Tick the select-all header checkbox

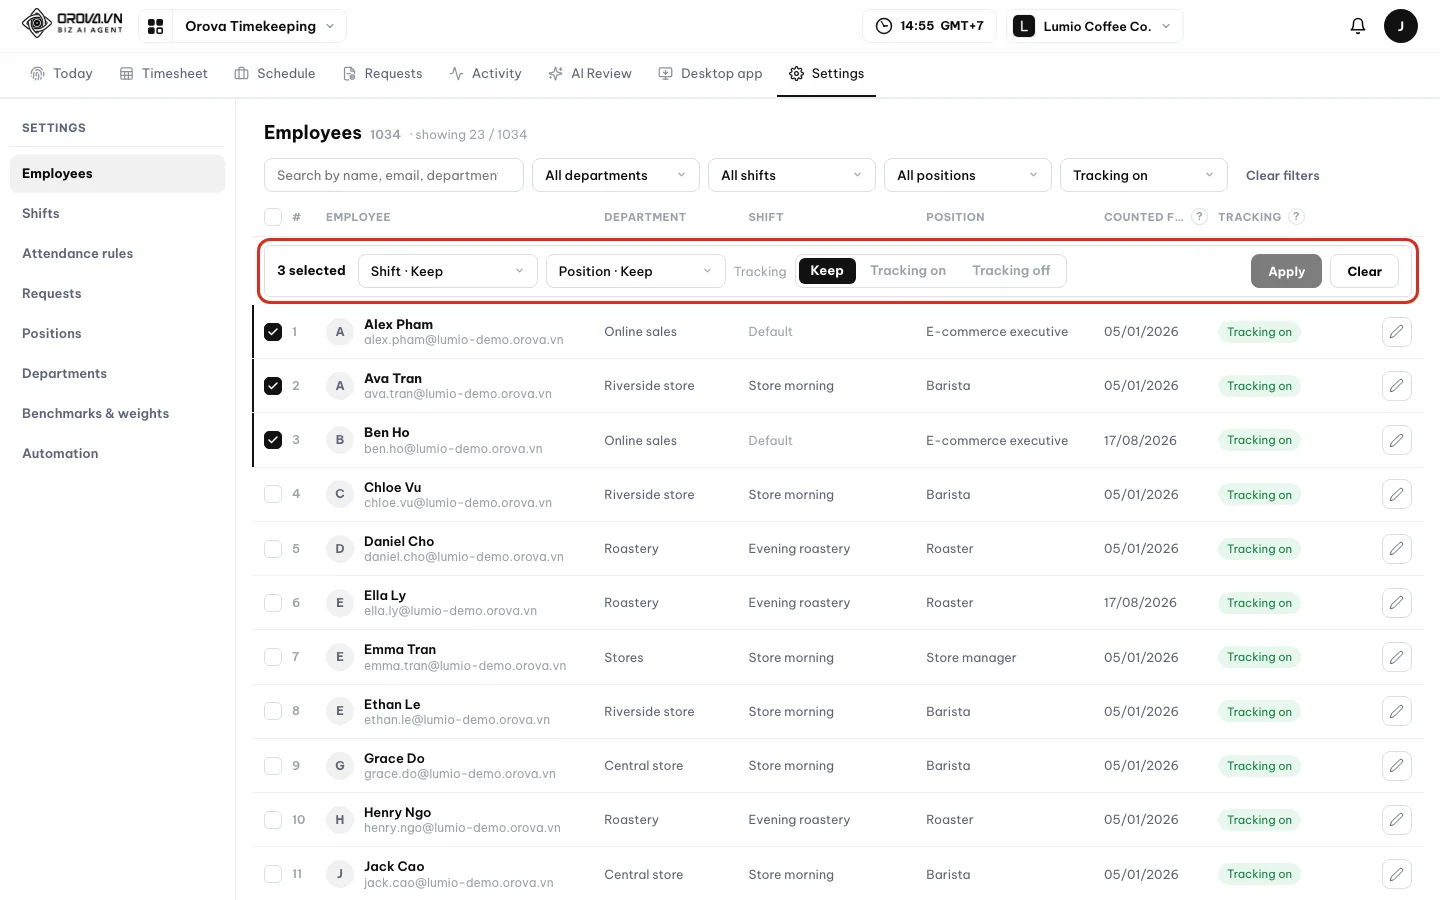pyautogui.click(x=273, y=217)
